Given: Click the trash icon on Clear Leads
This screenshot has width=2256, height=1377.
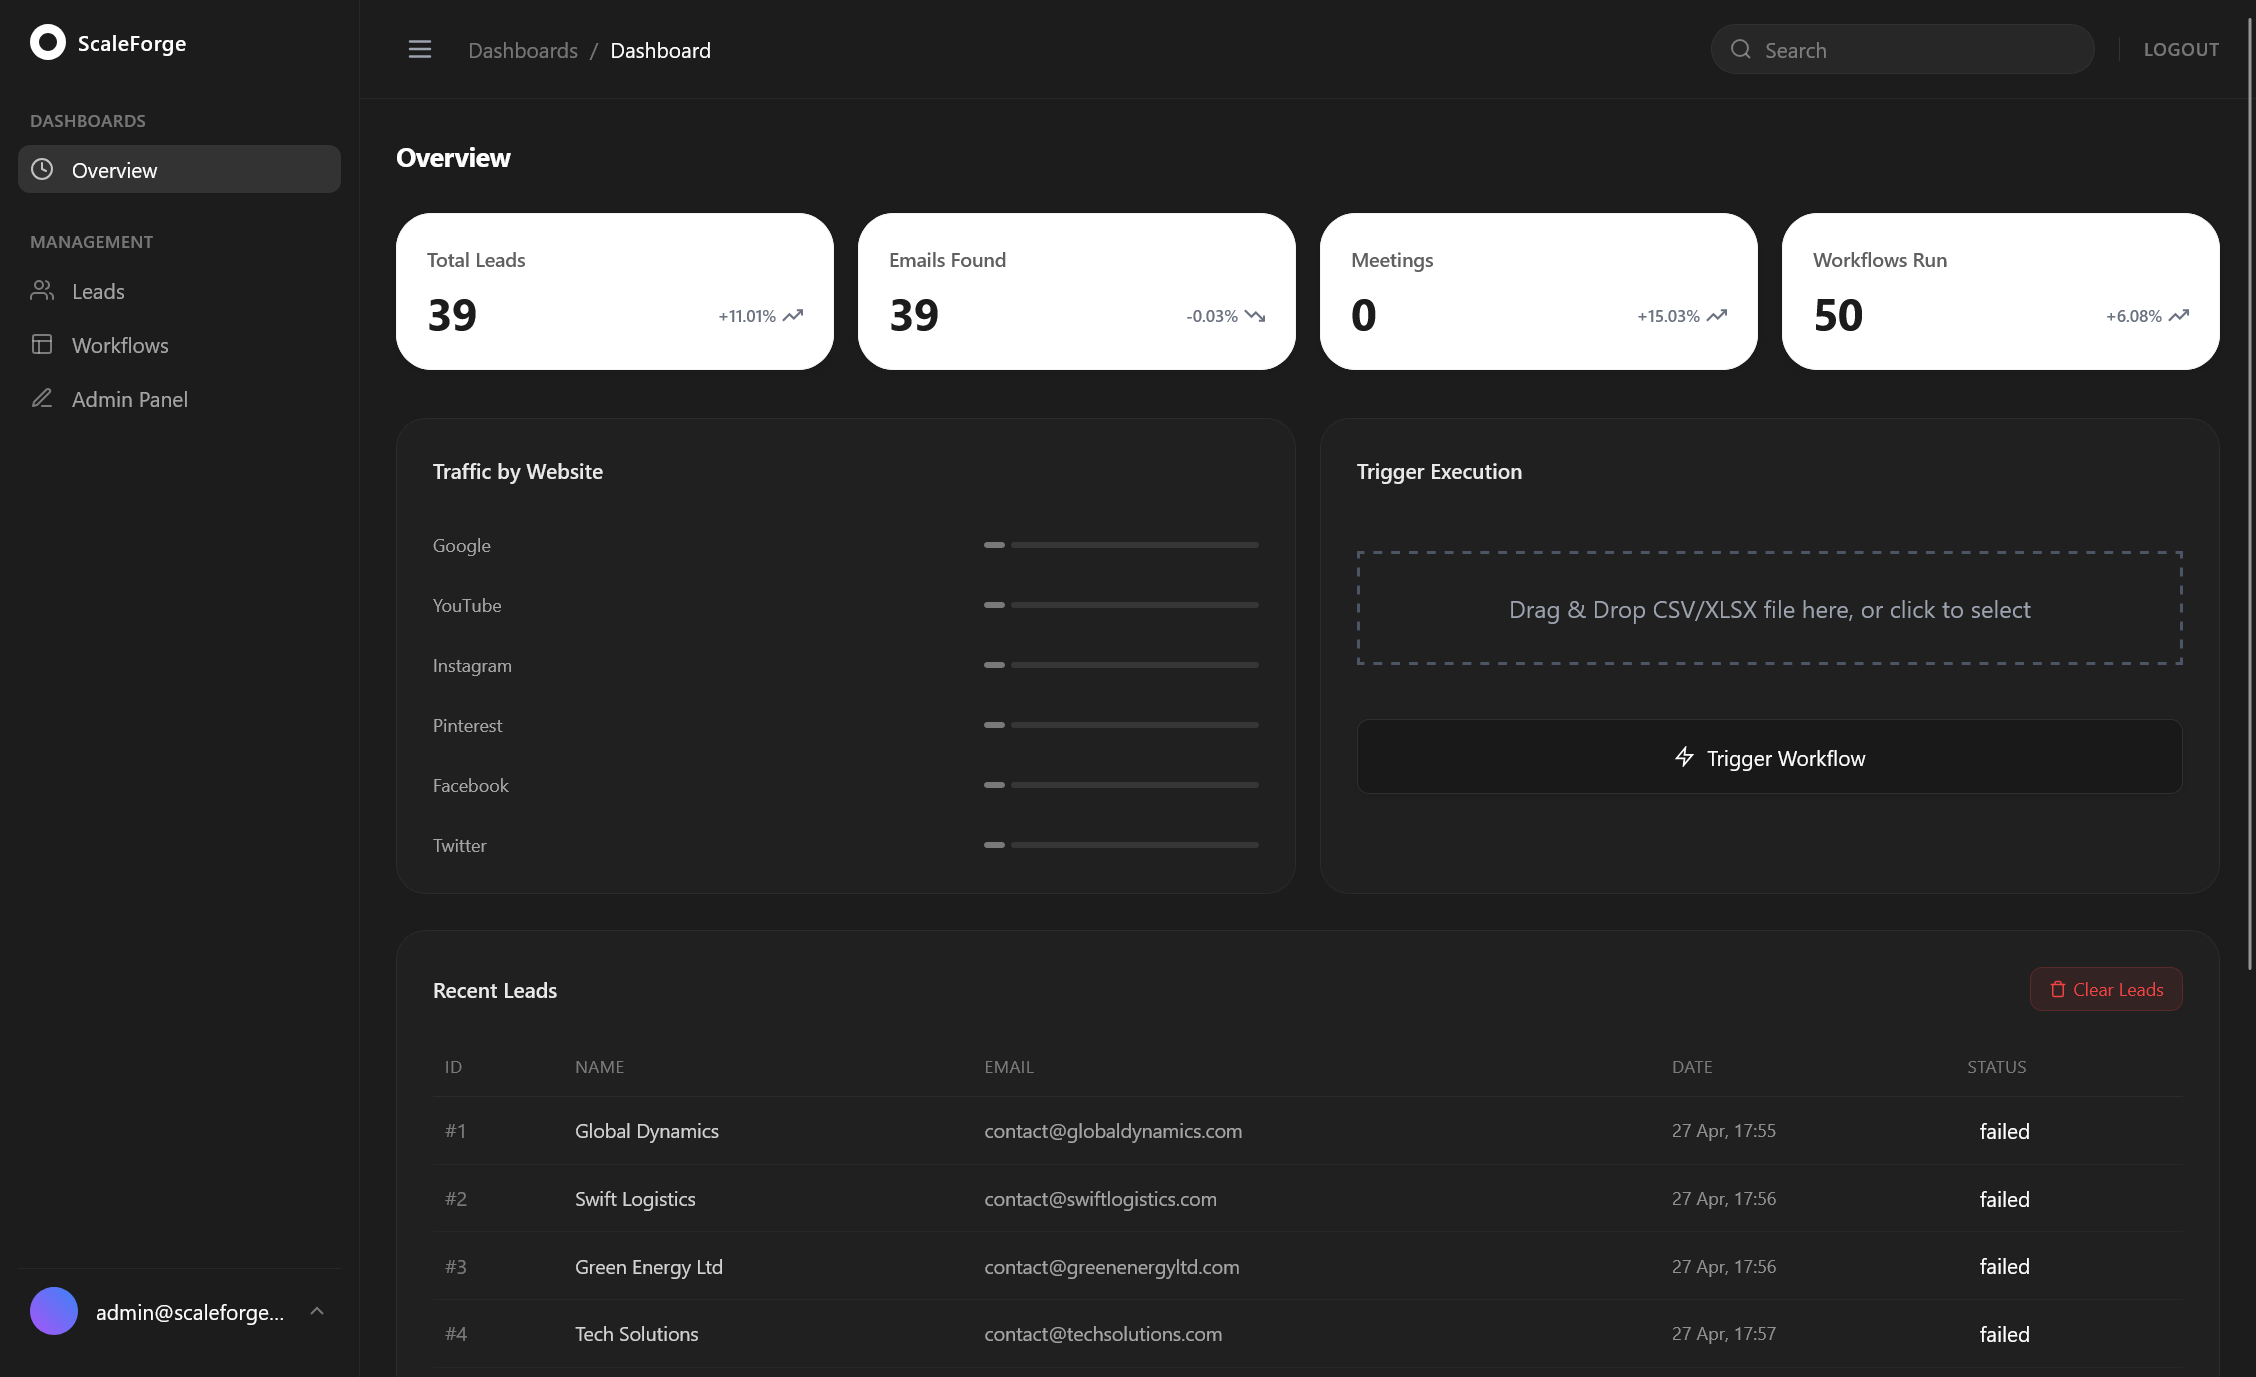Looking at the screenshot, I should (x=2058, y=989).
